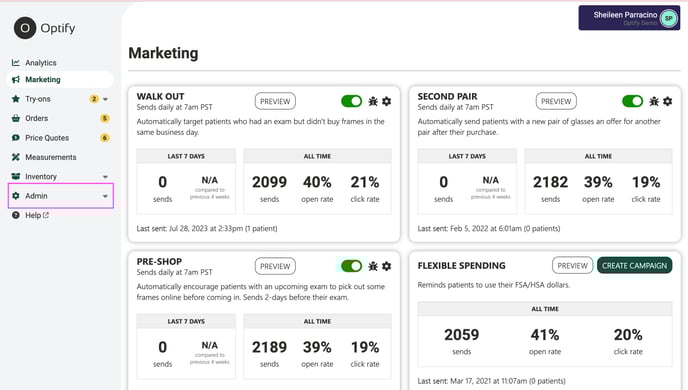Turn off the Second Pair campaign toggle
This screenshot has height=390, width=688.
(x=632, y=101)
